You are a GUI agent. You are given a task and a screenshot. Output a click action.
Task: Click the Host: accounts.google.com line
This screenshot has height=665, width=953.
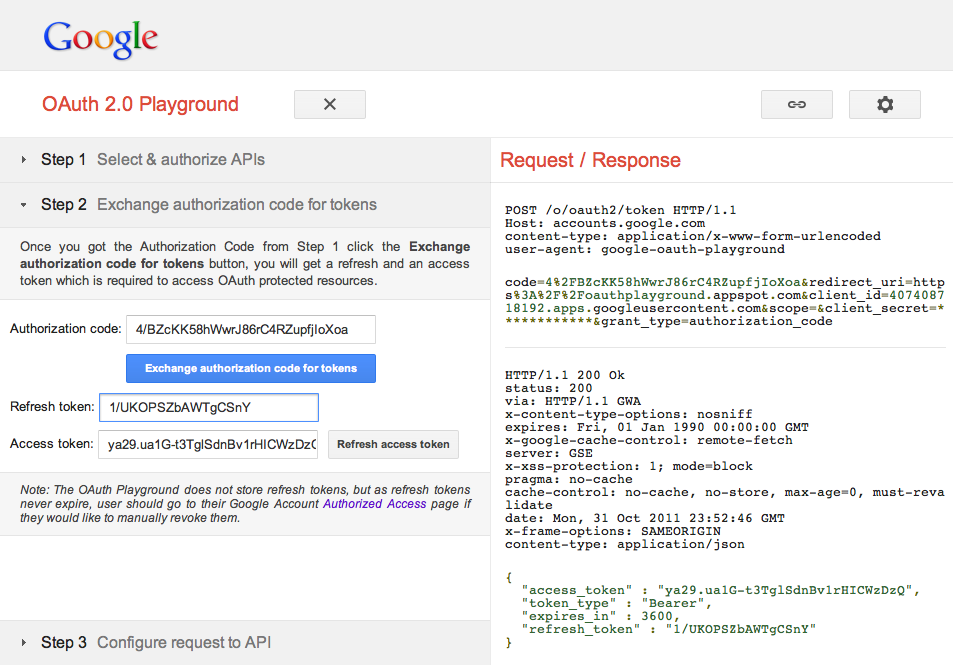605,223
